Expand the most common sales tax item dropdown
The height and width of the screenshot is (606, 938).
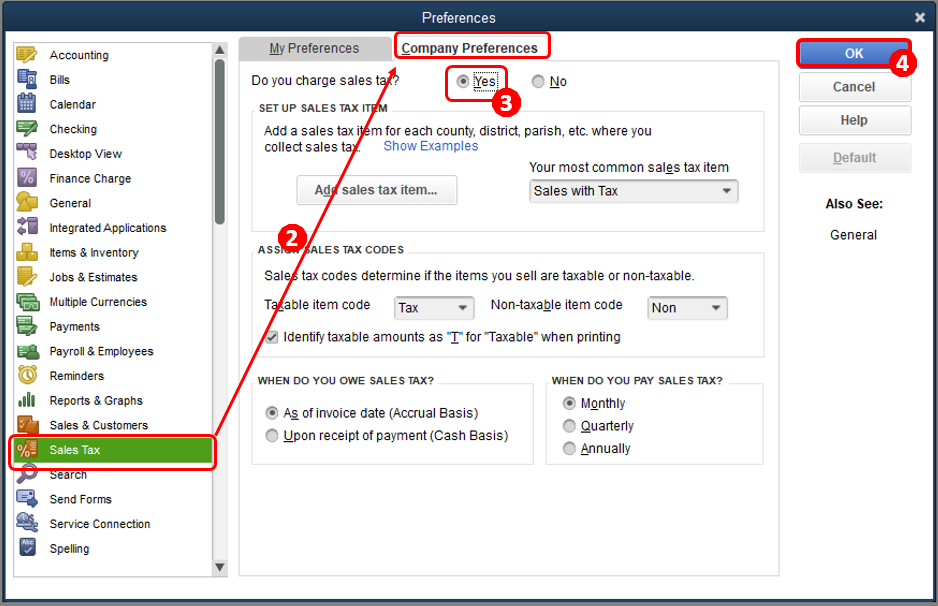point(634,191)
